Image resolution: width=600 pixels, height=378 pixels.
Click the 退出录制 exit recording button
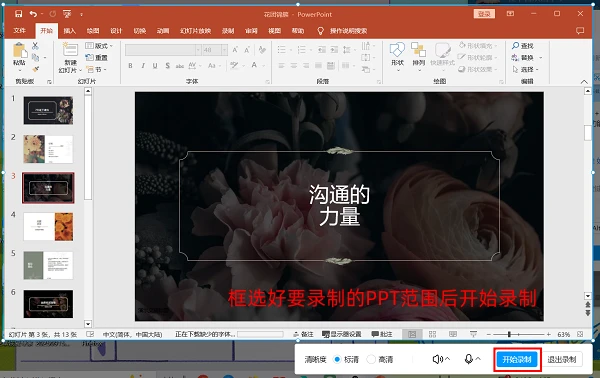(x=562, y=359)
